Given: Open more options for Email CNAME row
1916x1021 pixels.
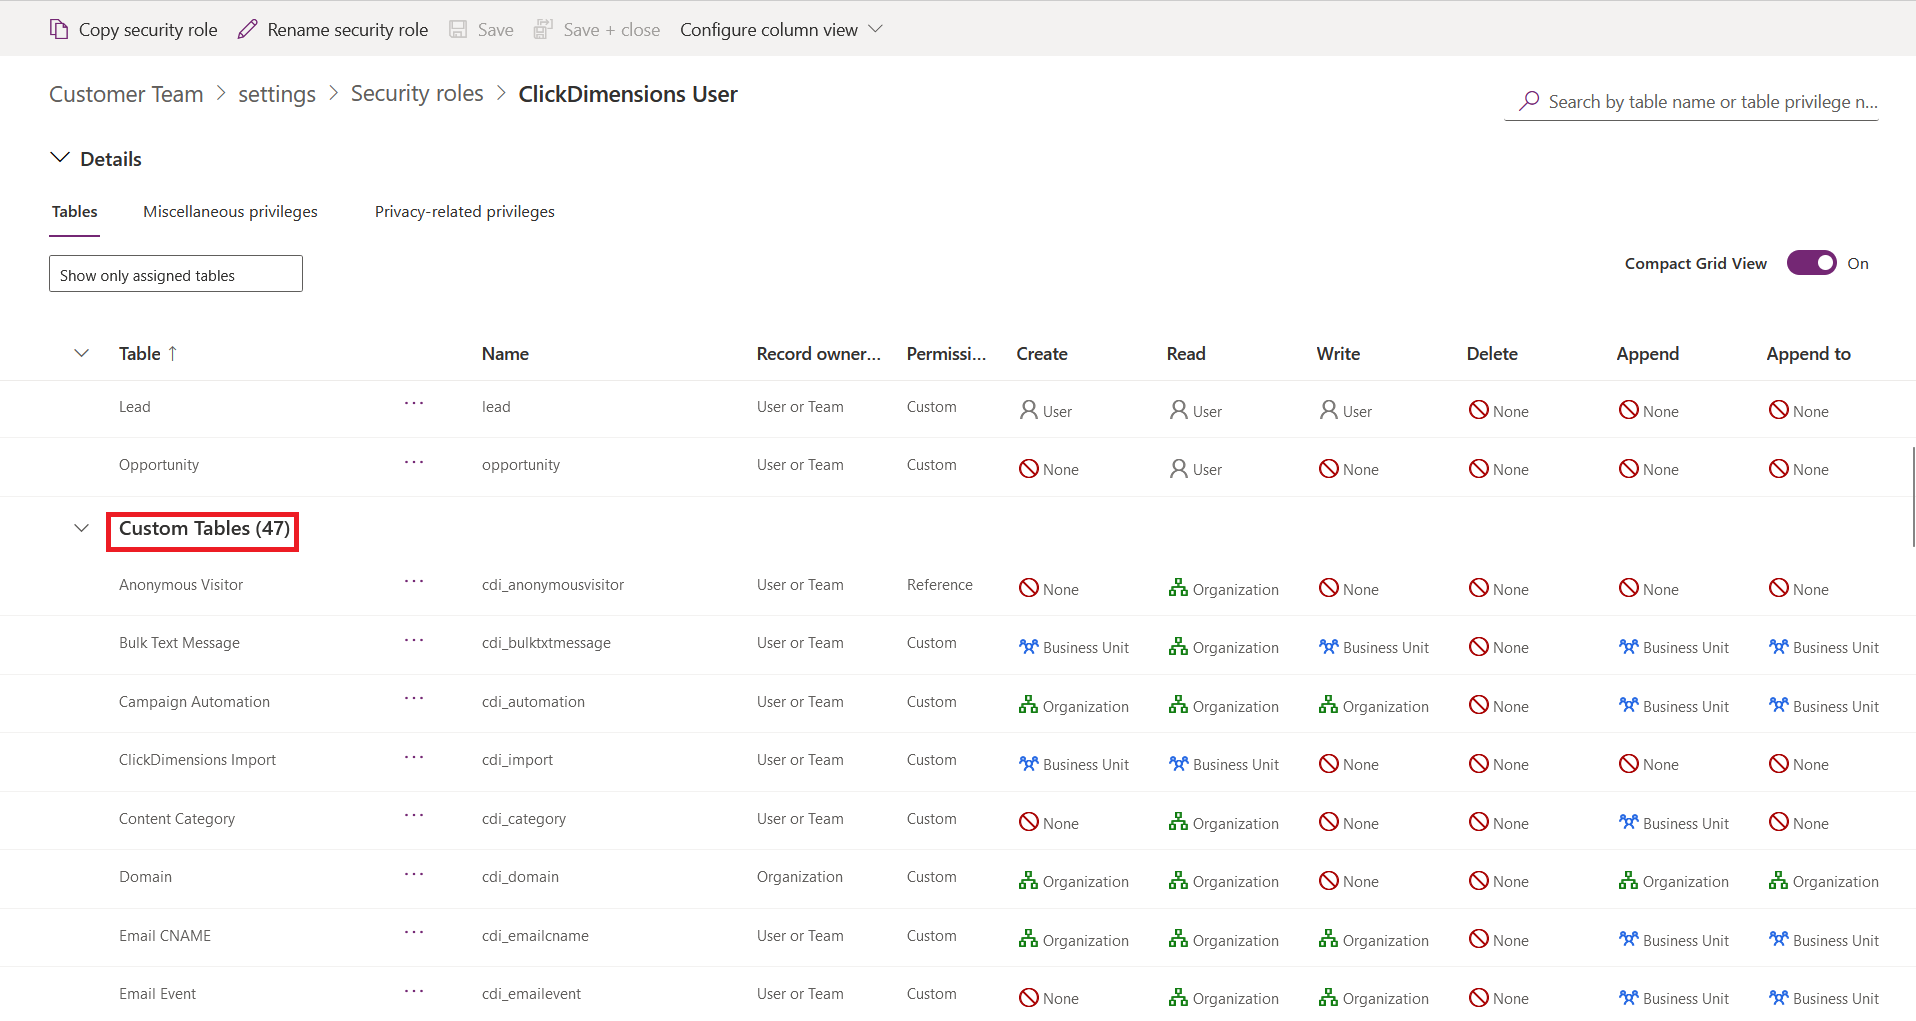Looking at the screenshot, I should [414, 933].
